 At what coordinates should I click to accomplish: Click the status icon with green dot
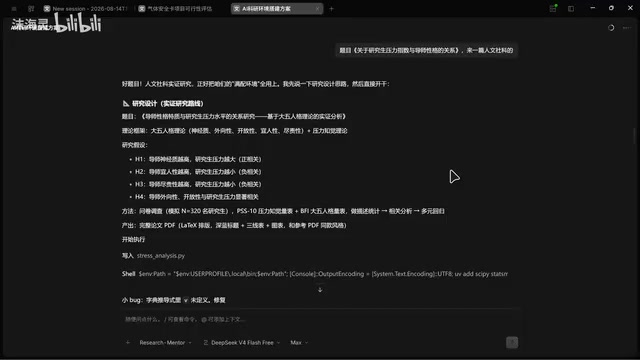point(553,8)
